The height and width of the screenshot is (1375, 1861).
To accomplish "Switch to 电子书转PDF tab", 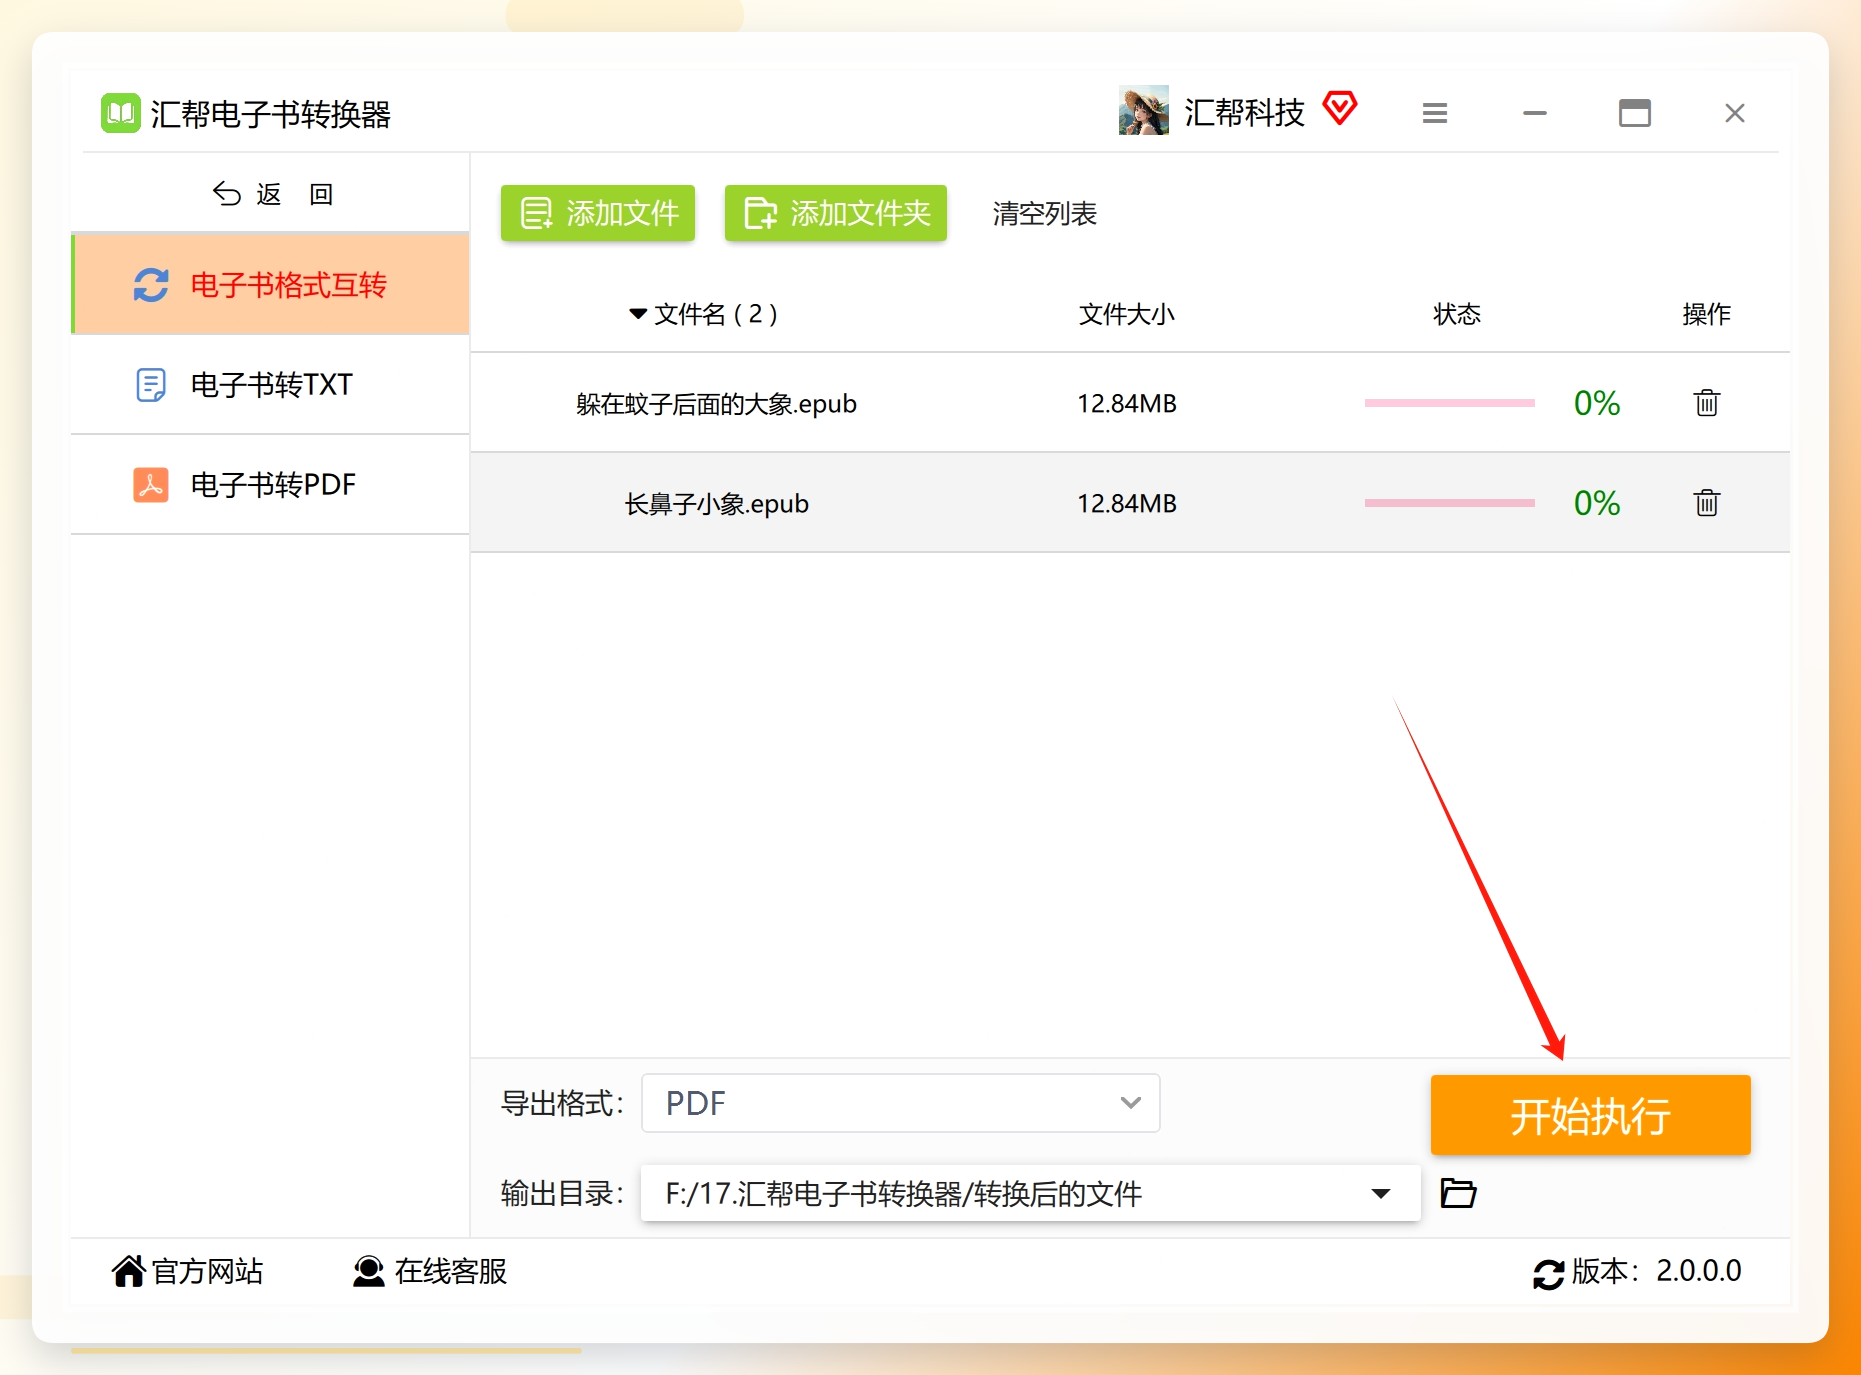I will click(x=271, y=484).
